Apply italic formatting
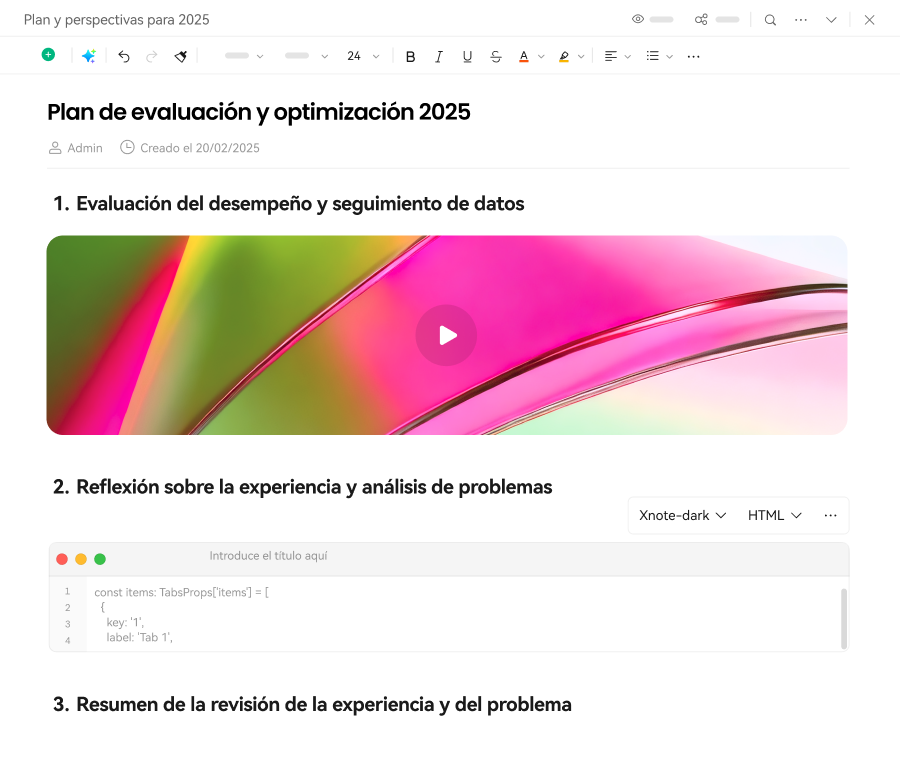 [438, 57]
